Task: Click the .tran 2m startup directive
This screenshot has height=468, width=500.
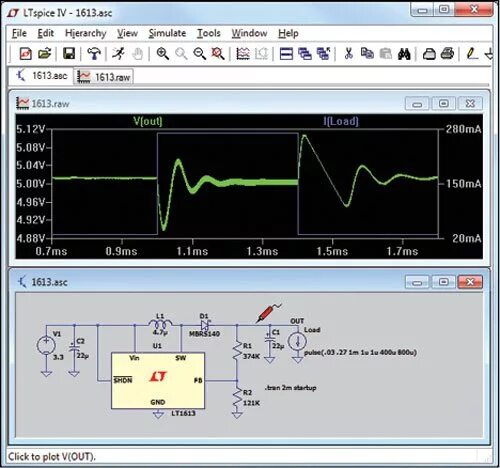Action: (x=290, y=388)
